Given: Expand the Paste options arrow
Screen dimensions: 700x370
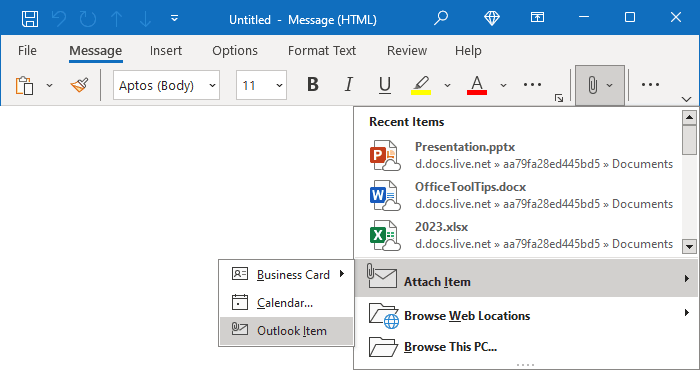Looking at the screenshot, I should 49,85.
